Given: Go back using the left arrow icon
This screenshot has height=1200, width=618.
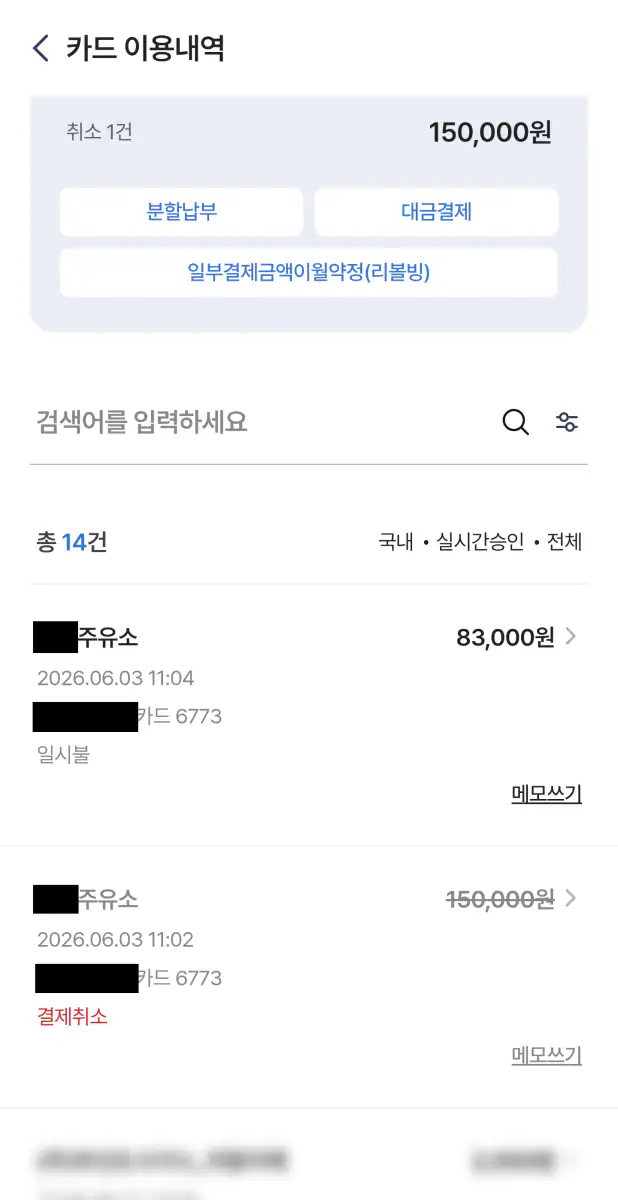Looking at the screenshot, I should pyautogui.click(x=41, y=48).
